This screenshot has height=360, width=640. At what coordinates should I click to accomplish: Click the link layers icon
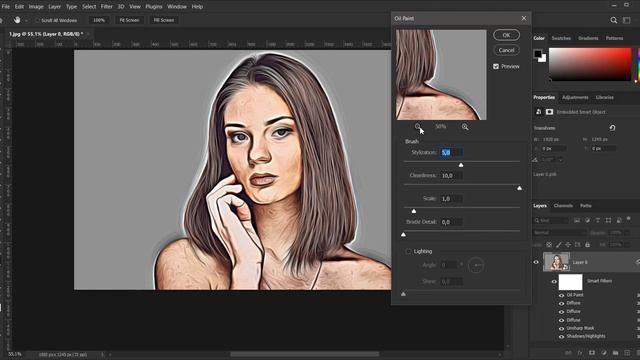point(568,353)
